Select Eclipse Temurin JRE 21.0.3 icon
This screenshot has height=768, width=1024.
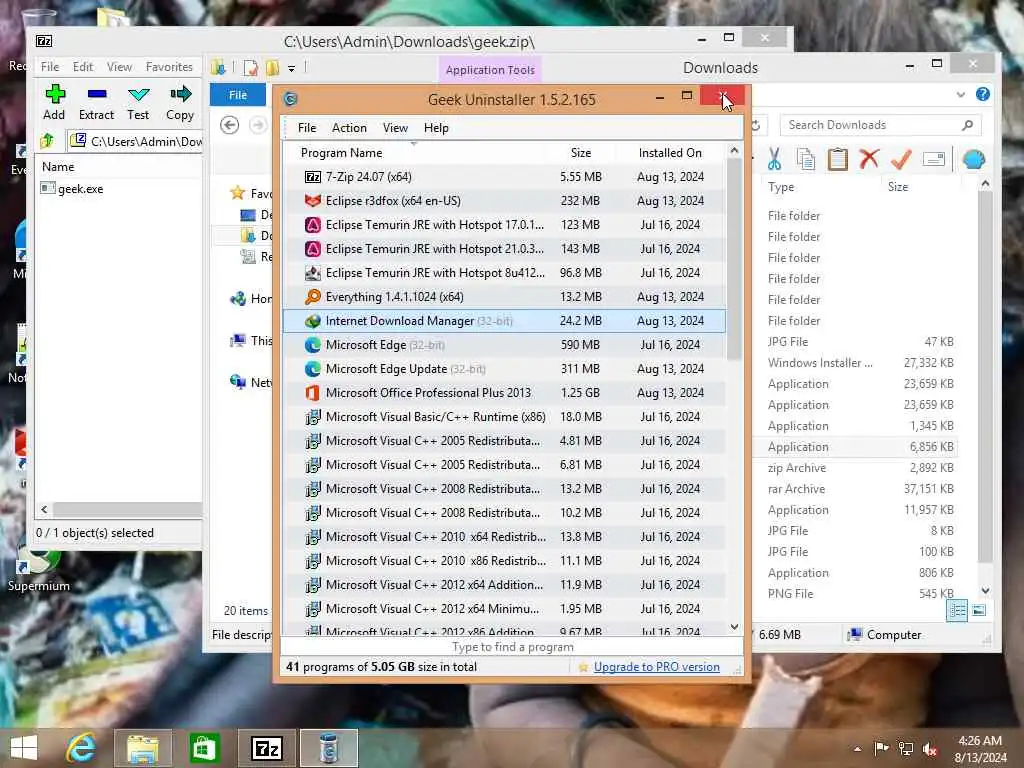[313, 249]
